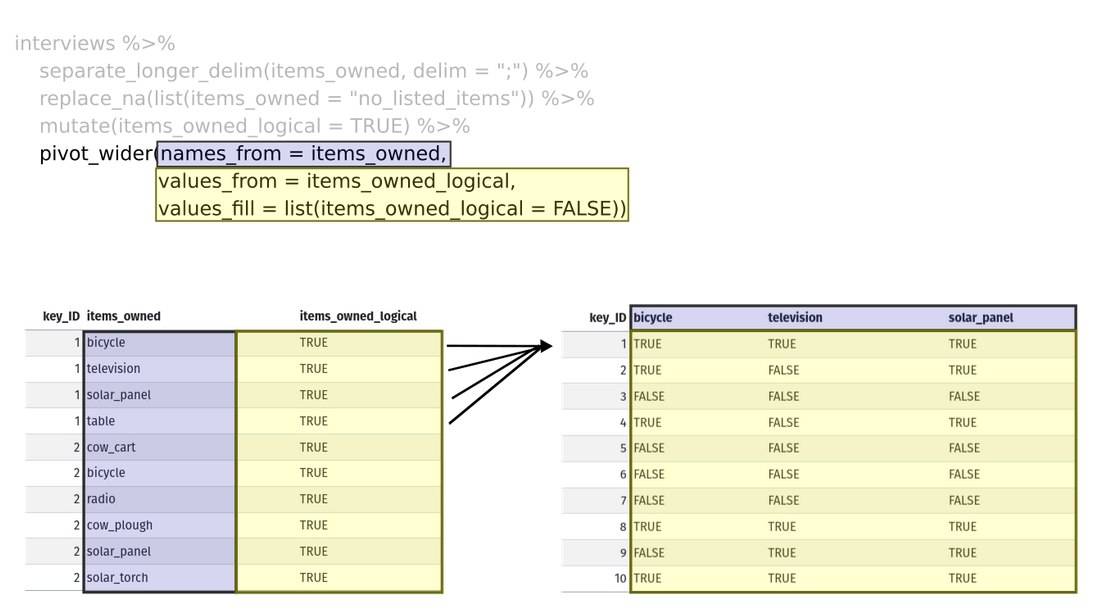This screenshot has height=616, width=1101.
Task: Select the items_owned_logical column header
Action: click(x=358, y=316)
